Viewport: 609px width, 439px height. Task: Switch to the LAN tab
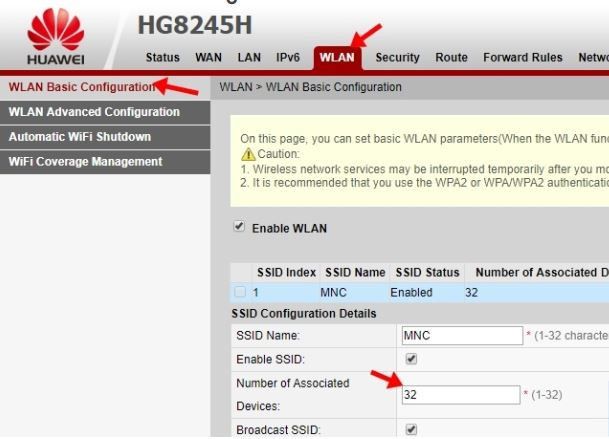coord(249,57)
